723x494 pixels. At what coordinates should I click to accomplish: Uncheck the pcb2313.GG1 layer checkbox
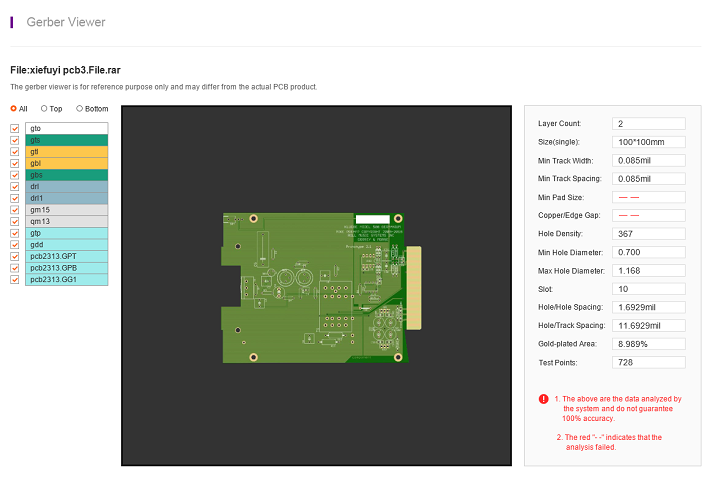pos(15,279)
